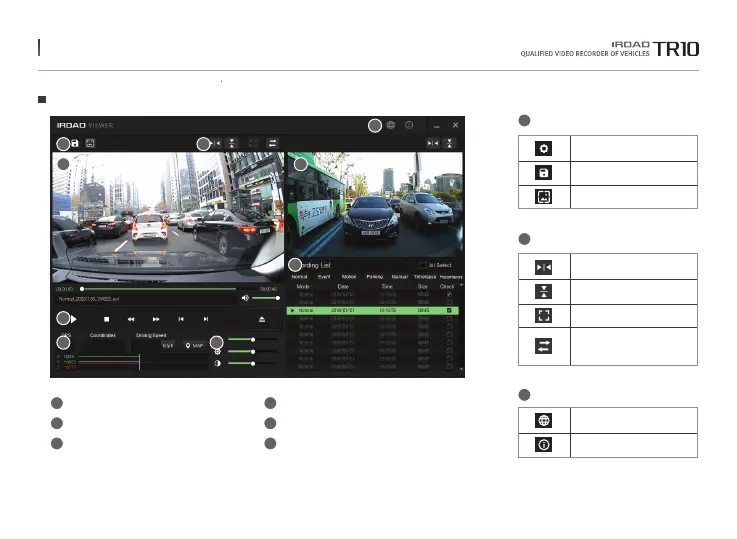Swap front and rear video views
Screen dimensions: 737x539
point(273,143)
